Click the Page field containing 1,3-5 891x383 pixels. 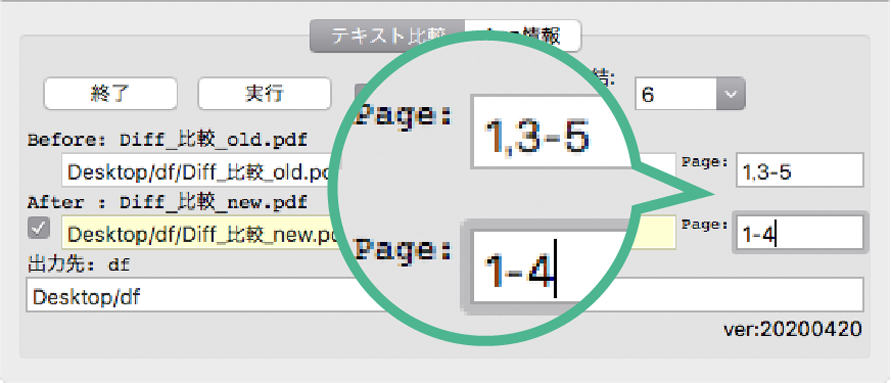pos(800,170)
